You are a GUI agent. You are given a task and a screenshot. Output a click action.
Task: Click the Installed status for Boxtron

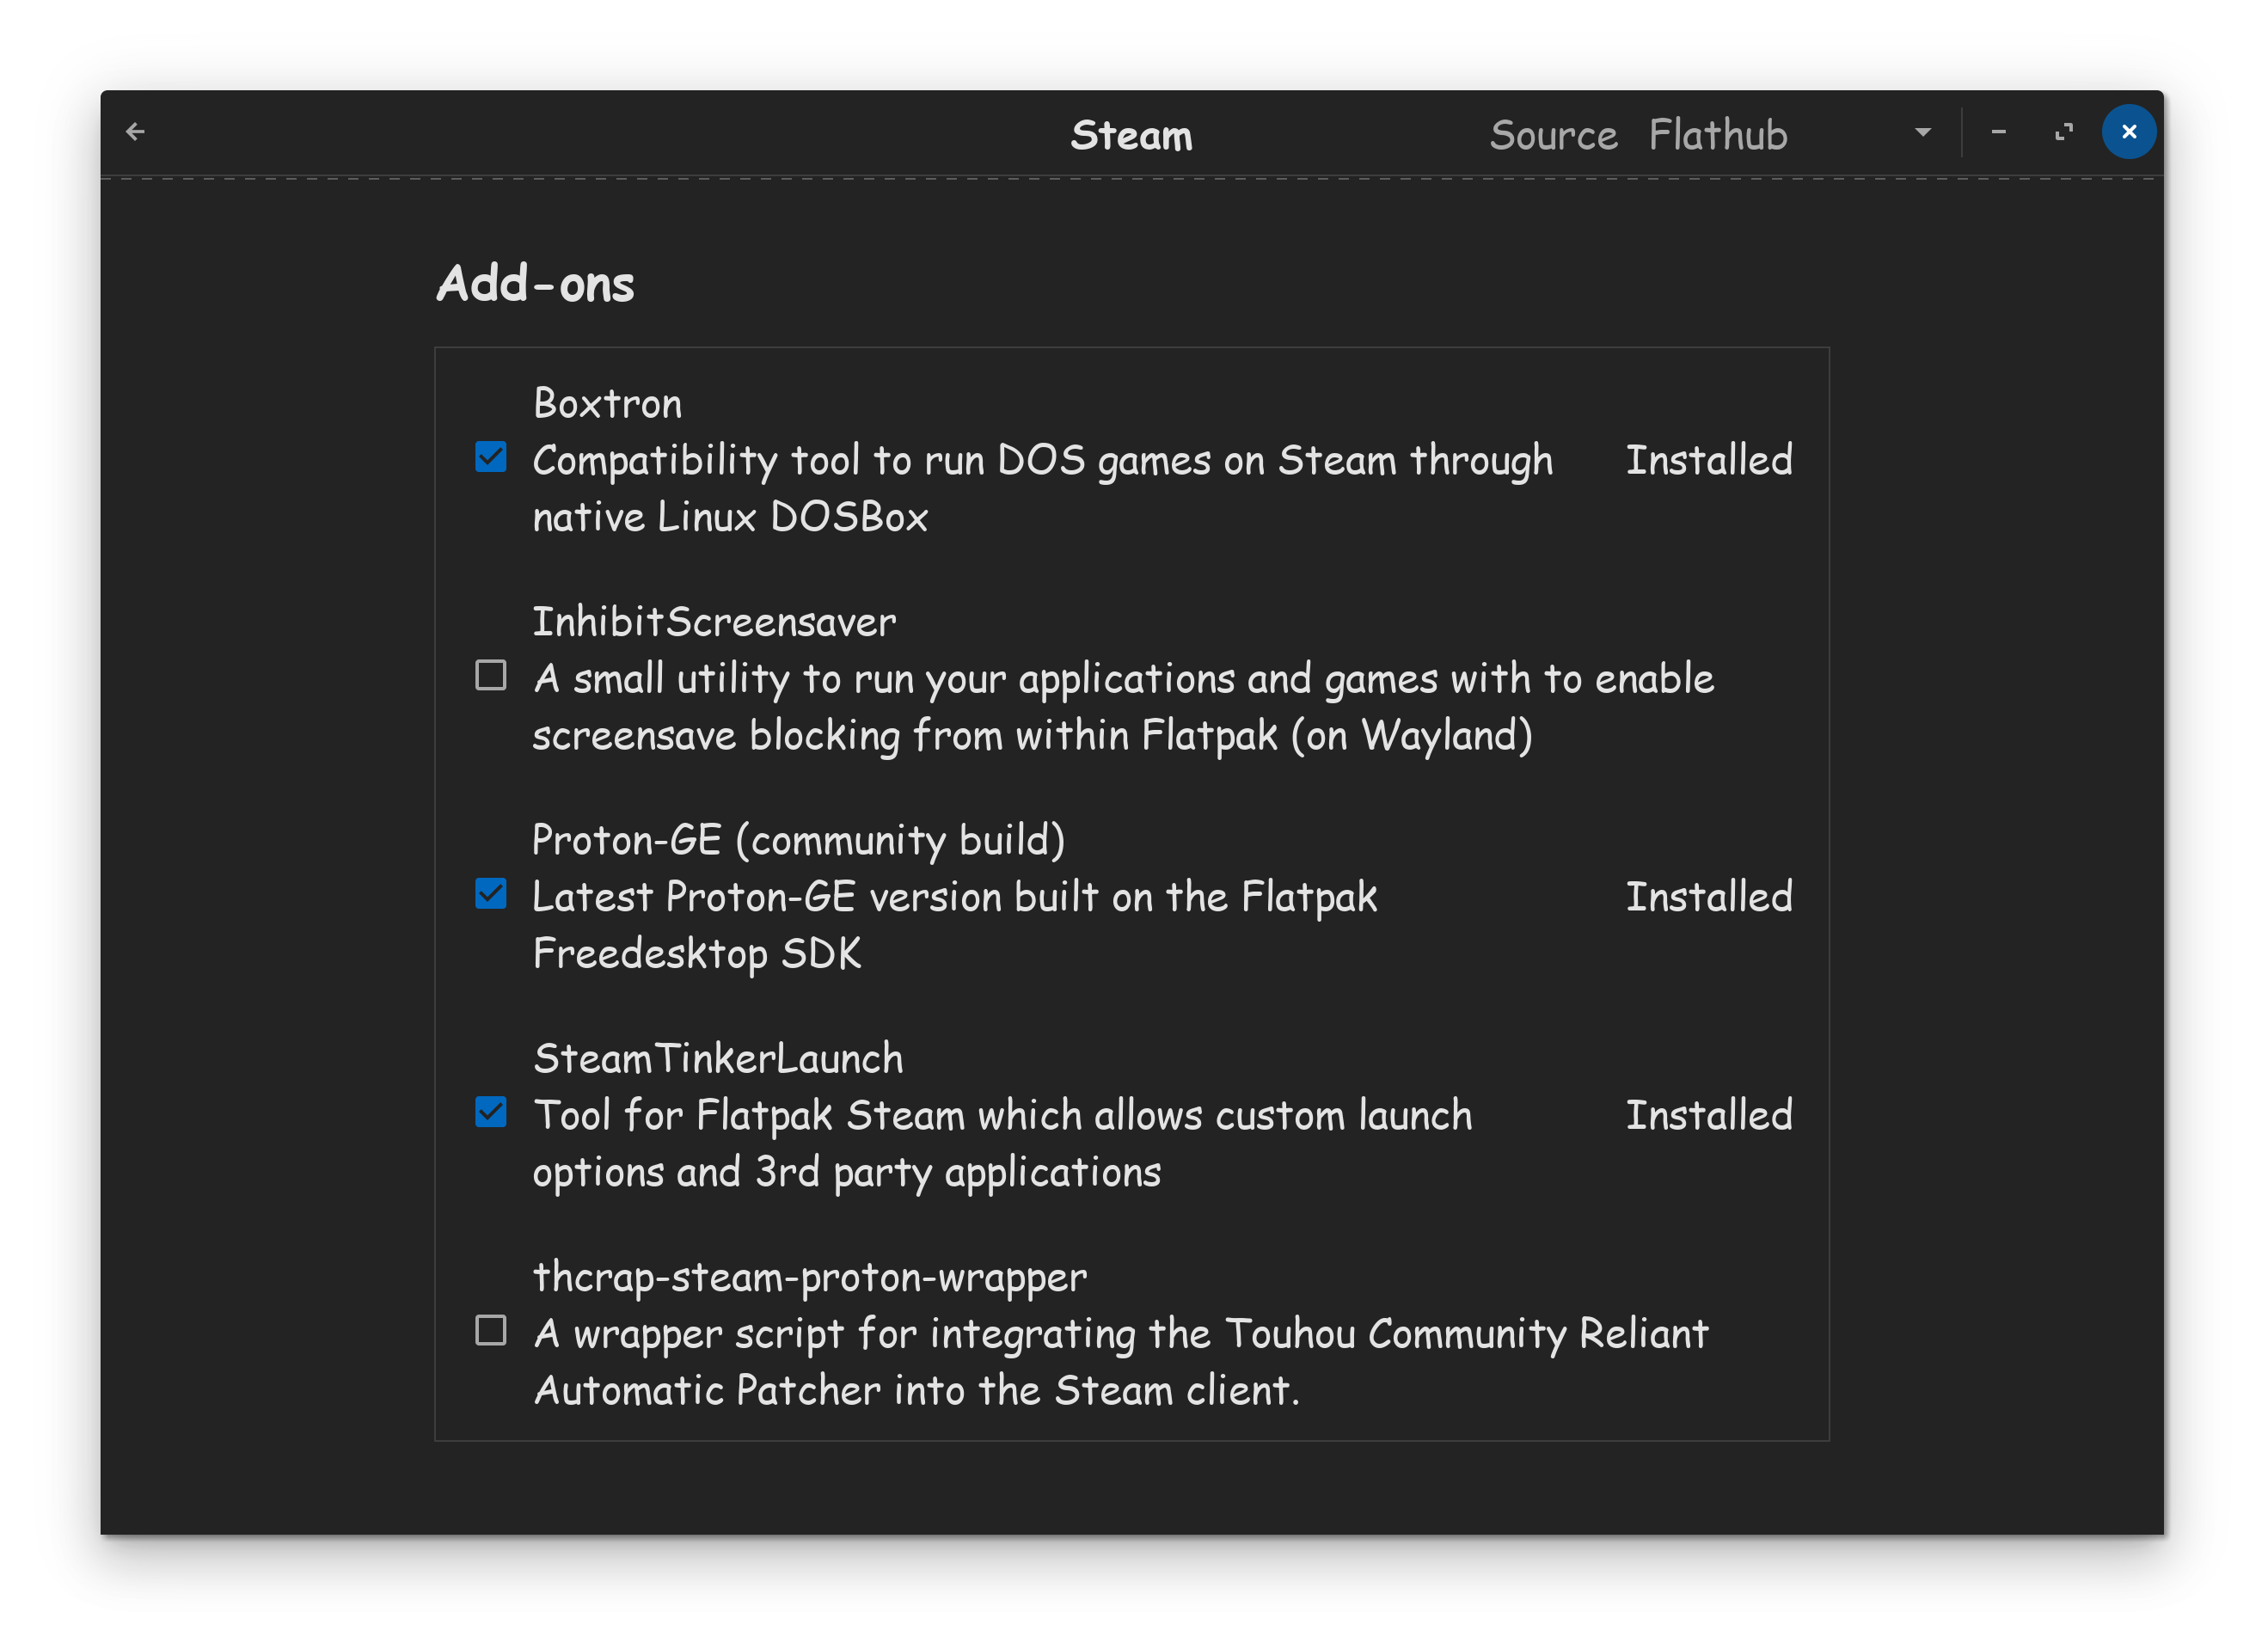tap(1708, 460)
